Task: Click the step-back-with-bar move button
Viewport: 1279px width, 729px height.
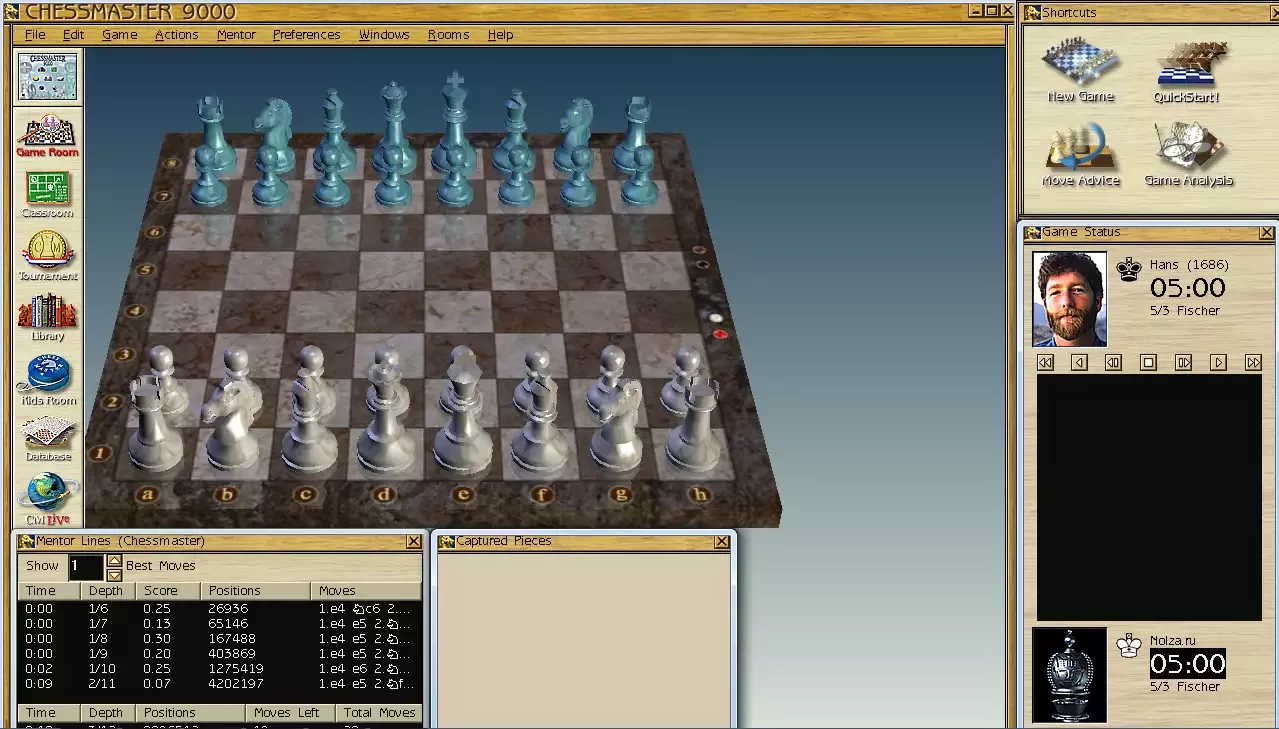Action: 1113,362
